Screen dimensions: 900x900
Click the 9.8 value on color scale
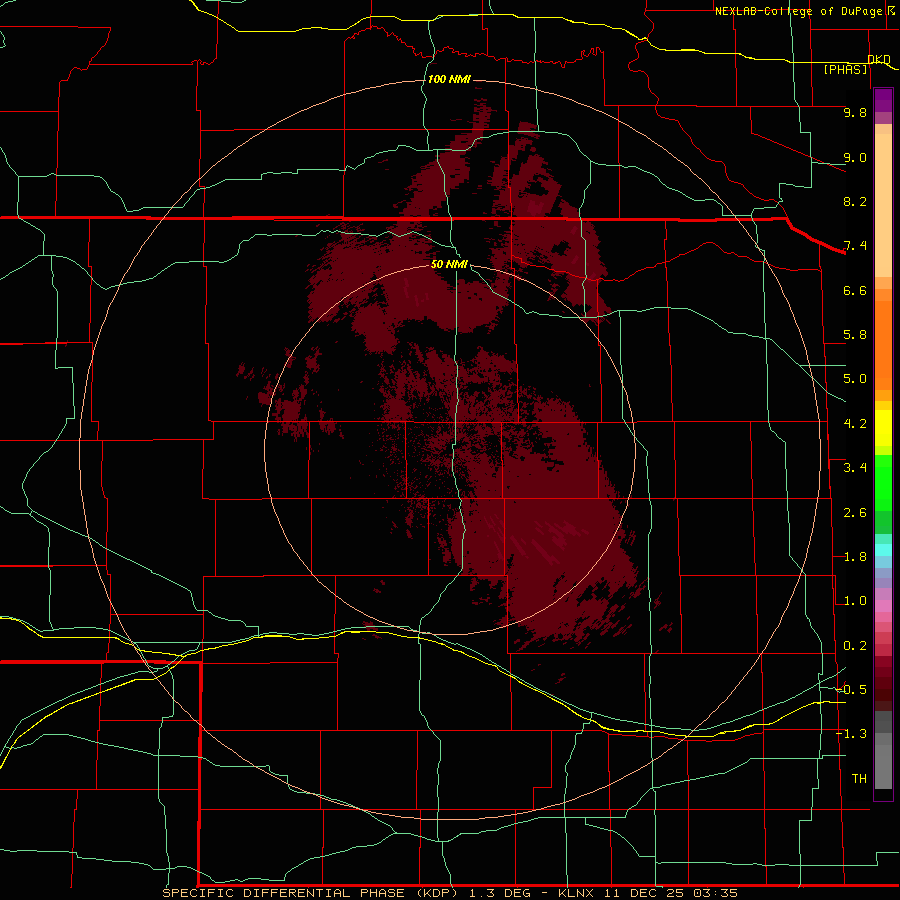tap(855, 112)
